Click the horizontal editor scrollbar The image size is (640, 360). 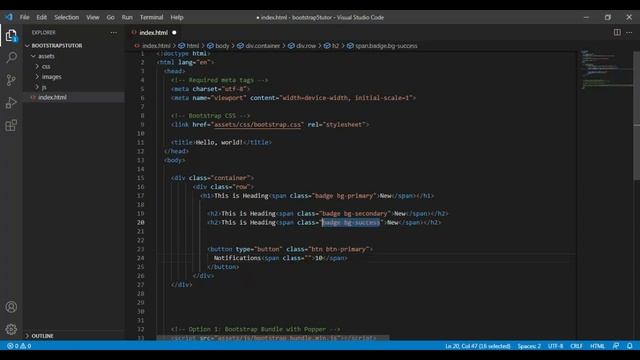pos(273,338)
